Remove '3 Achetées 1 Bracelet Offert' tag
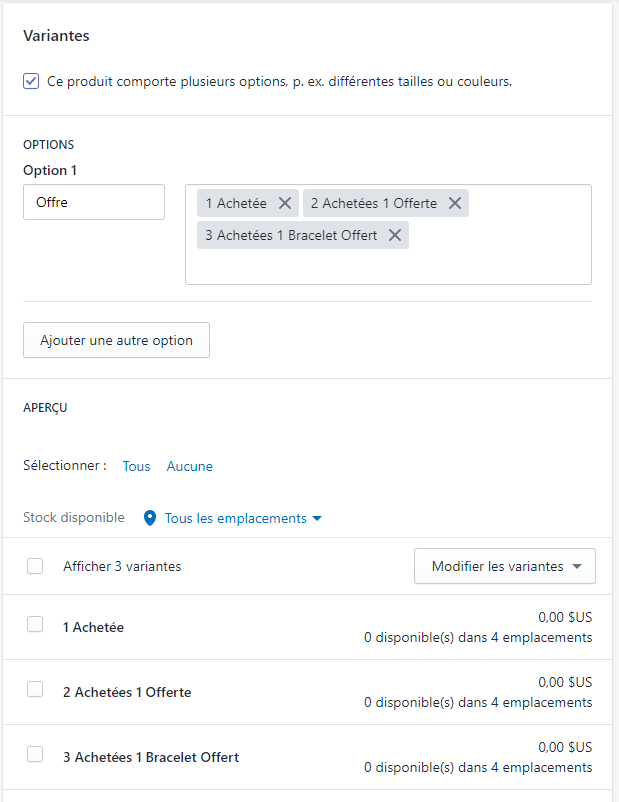The width and height of the screenshot is (619, 802). (x=394, y=235)
